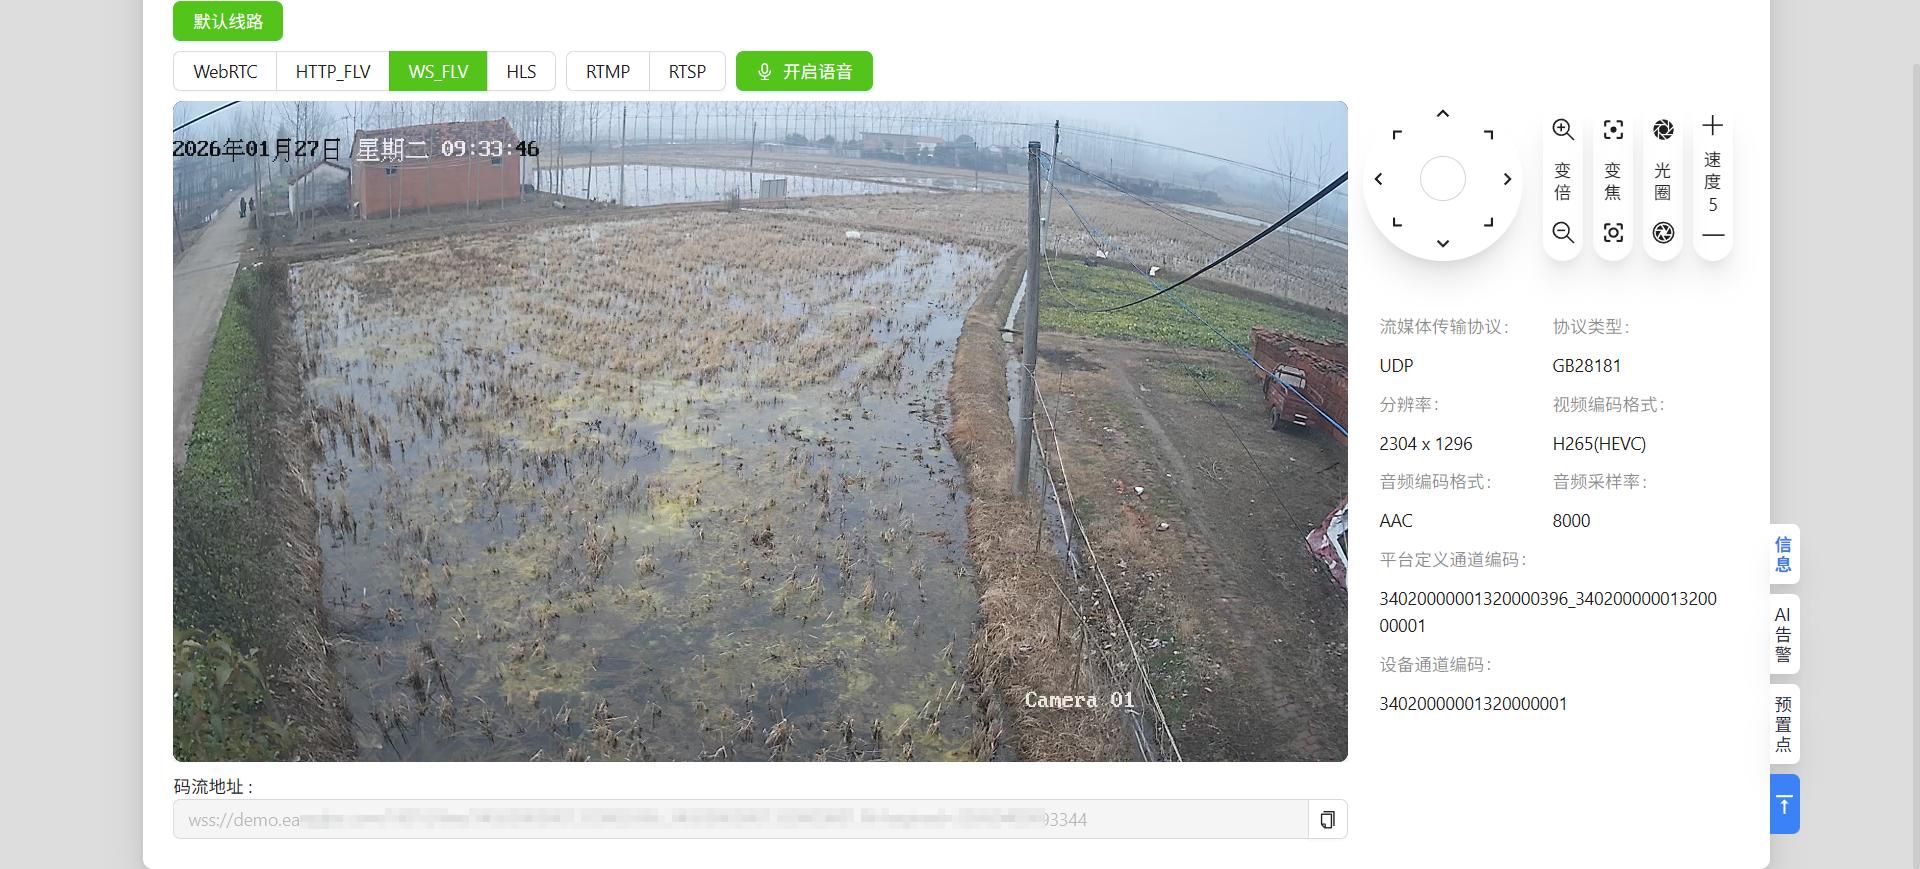Click the upper focus adjustment icon
Viewport: 1920px width, 869px height.
click(1613, 130)
